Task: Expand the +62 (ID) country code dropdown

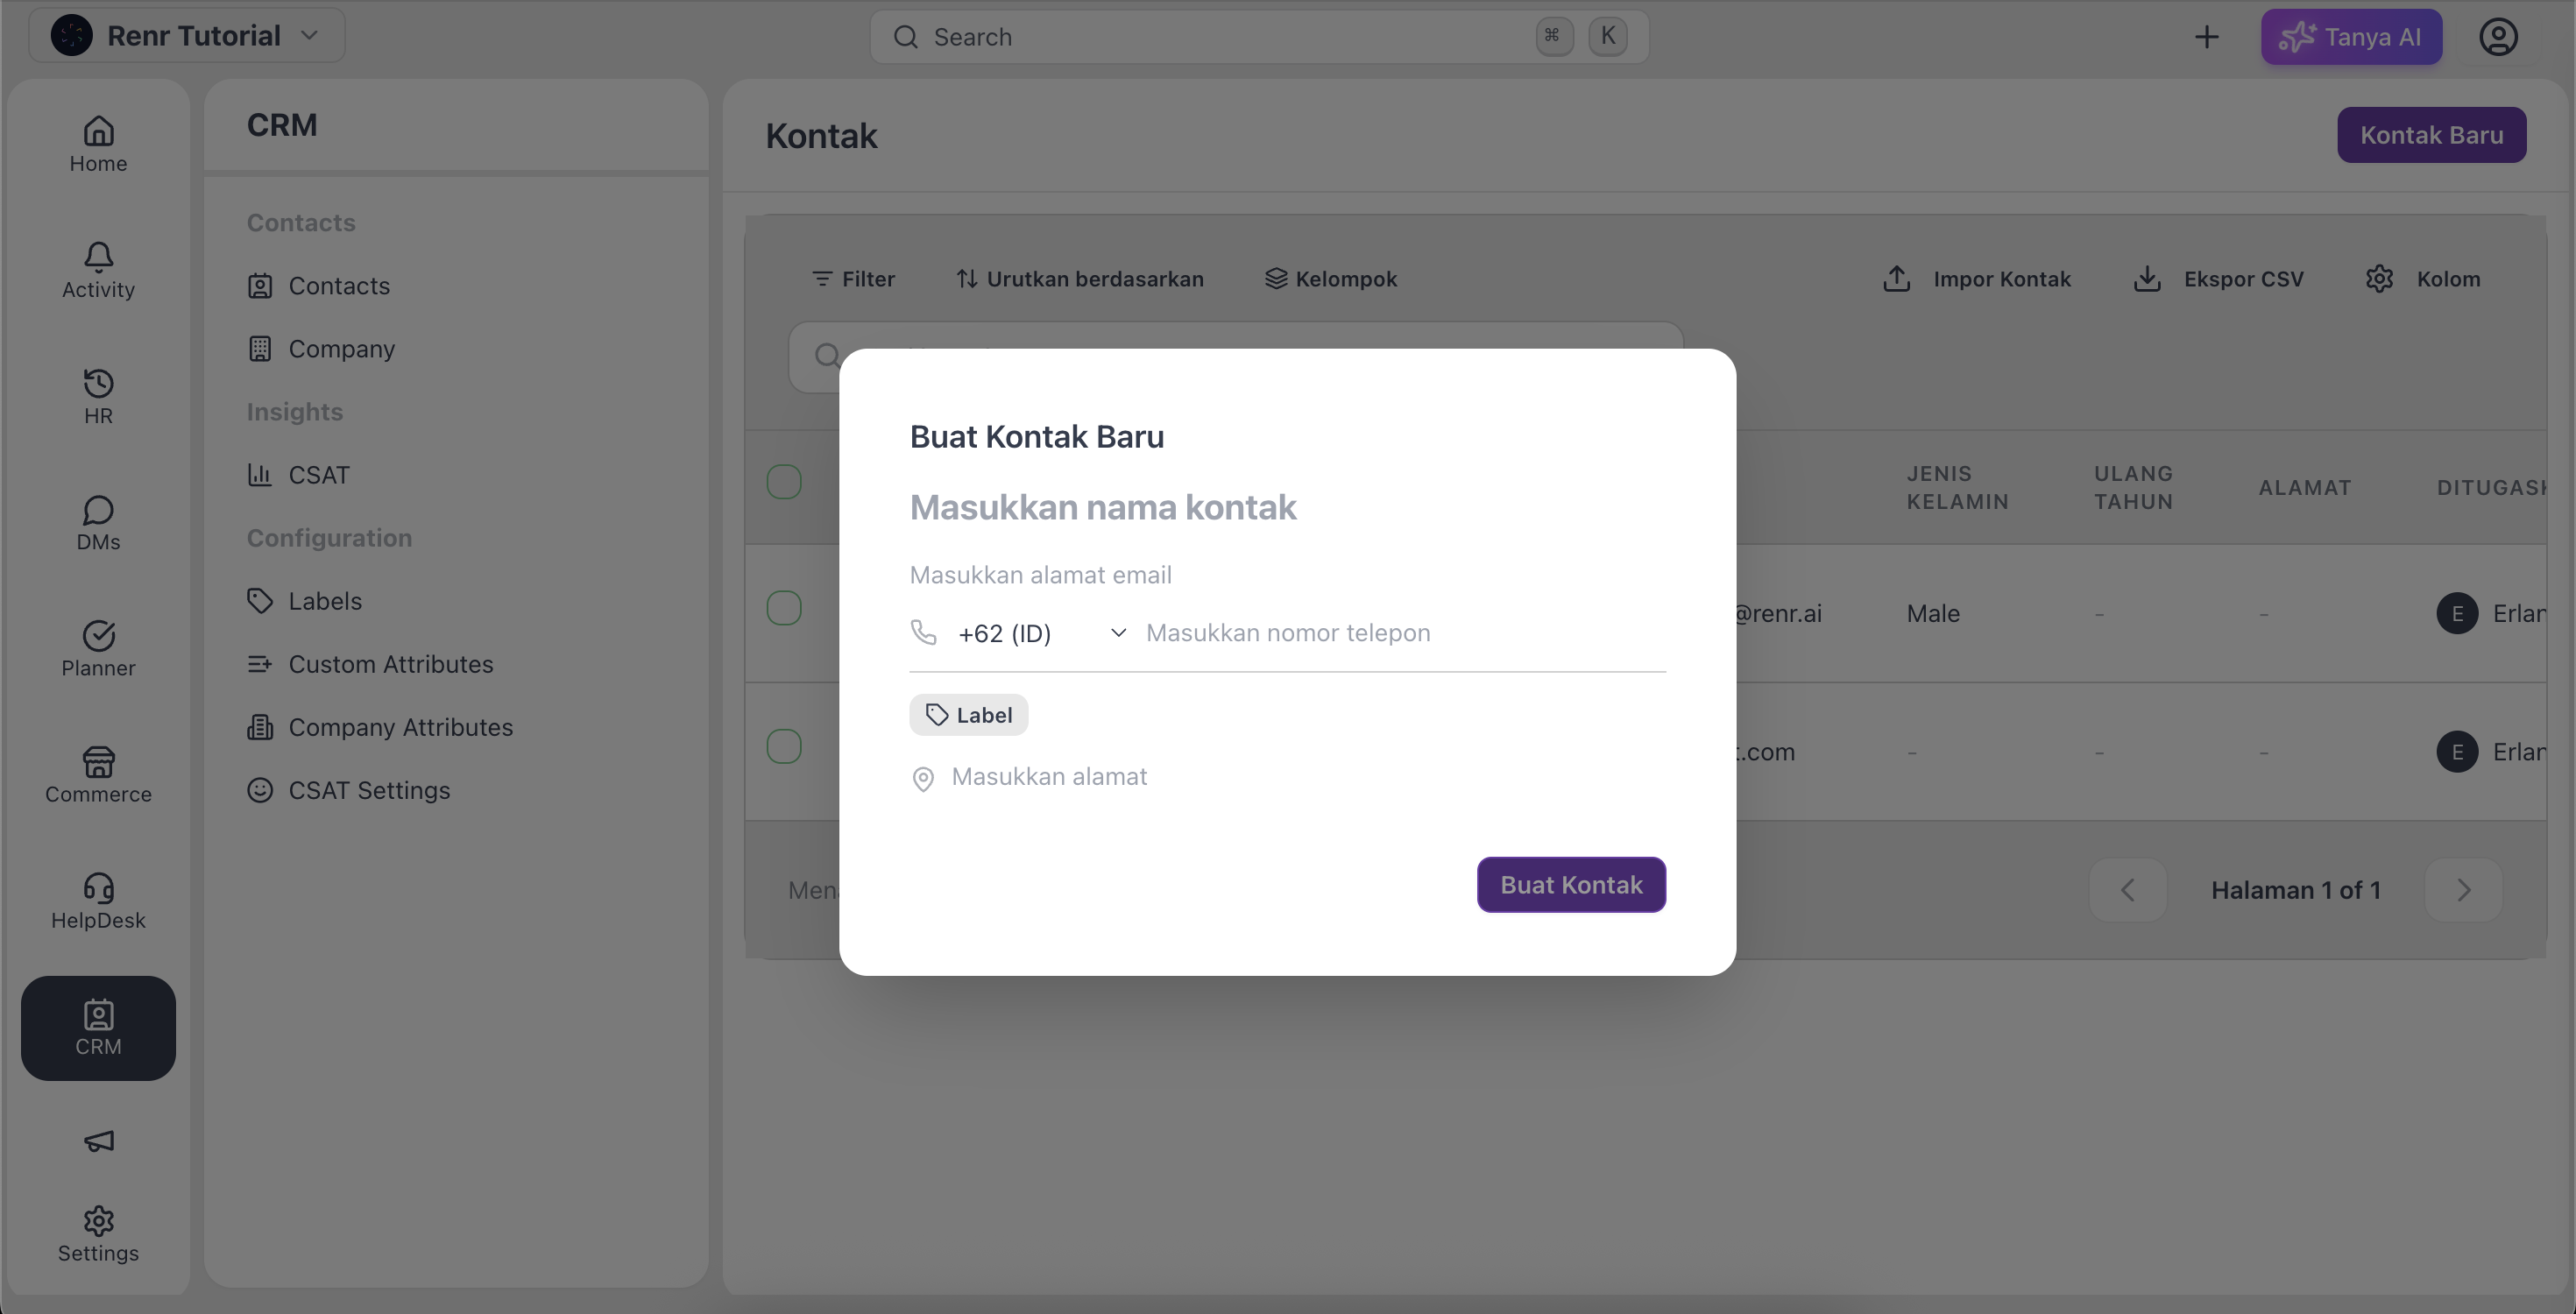Action: pos(1042,633)
